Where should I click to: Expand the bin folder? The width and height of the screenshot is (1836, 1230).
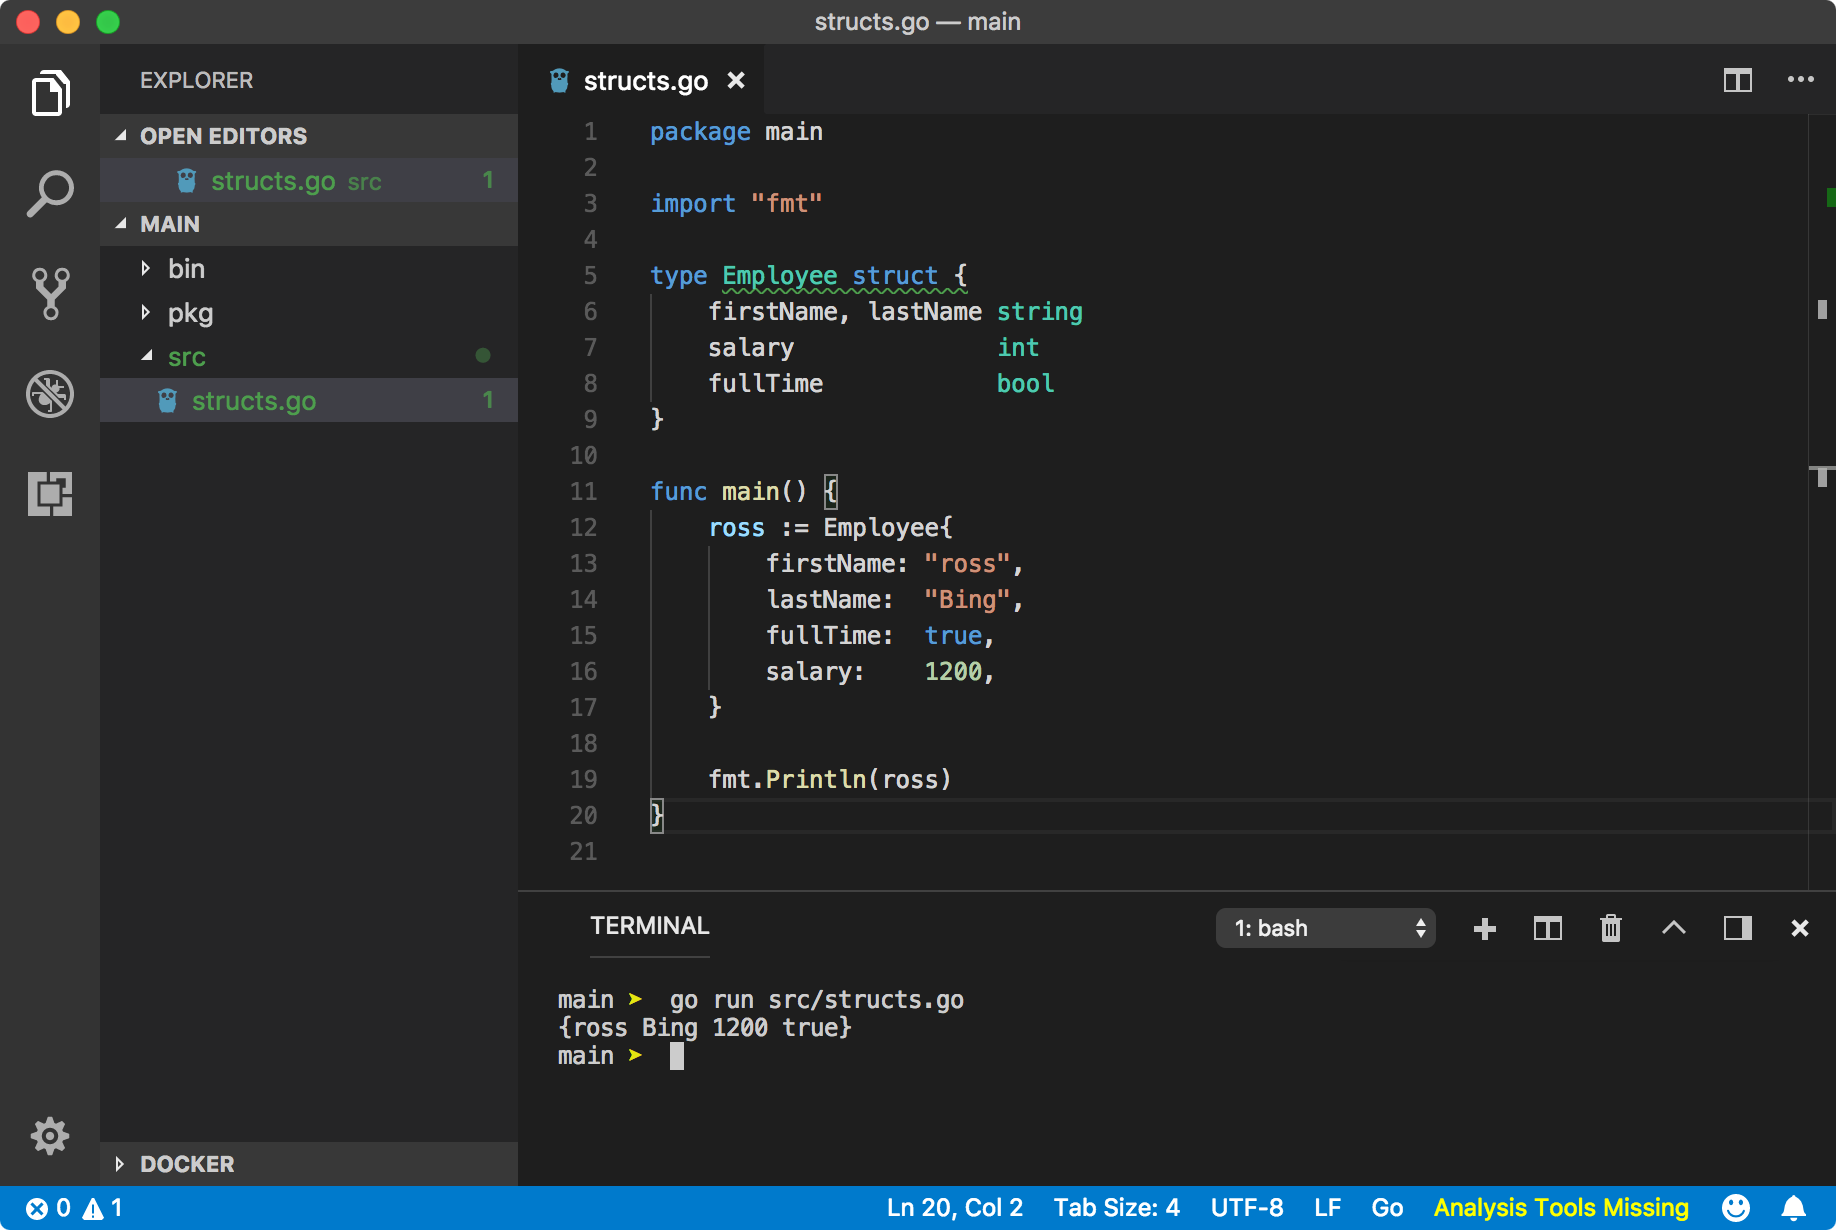tap(186, 268)
